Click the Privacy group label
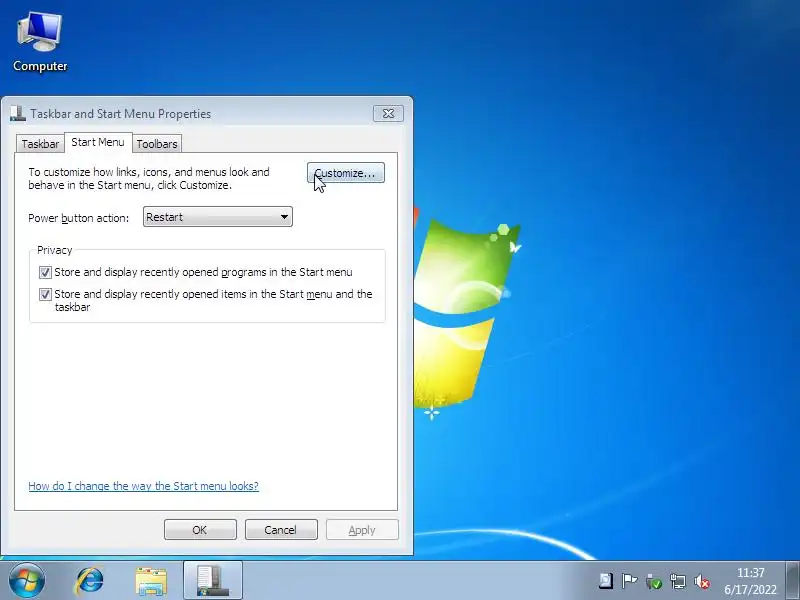Screen dimensions: 800x600 (x=55, y=250)
